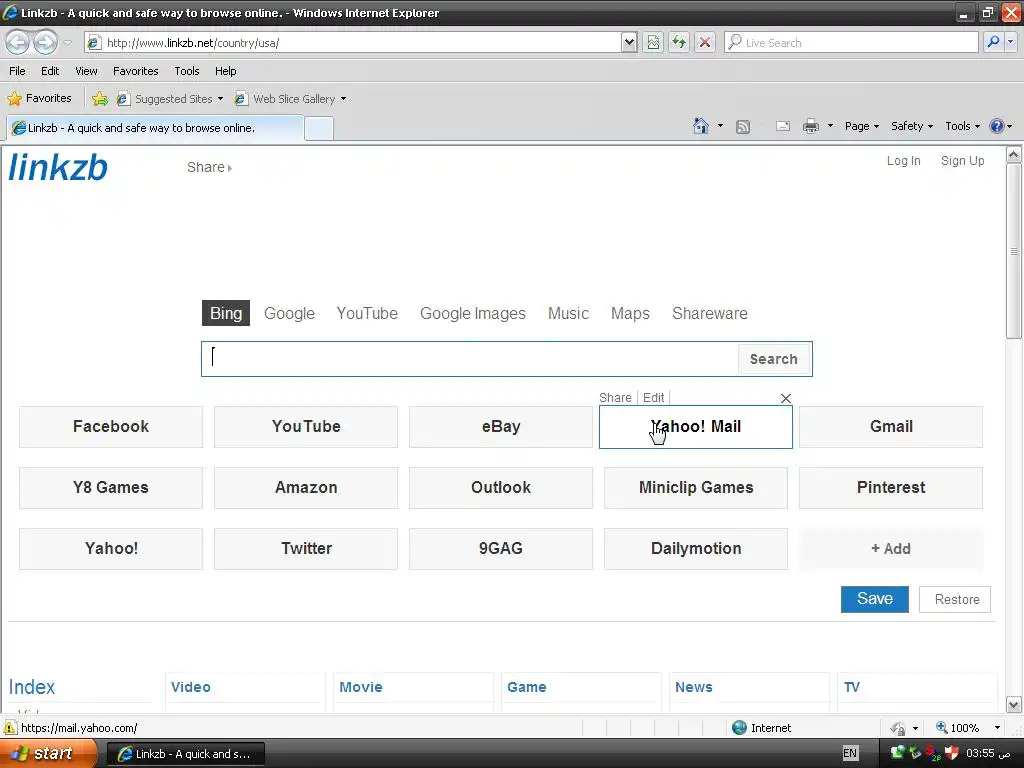Click the Read Mail envelope icon

pyautogui.click(x=783, y=126)
